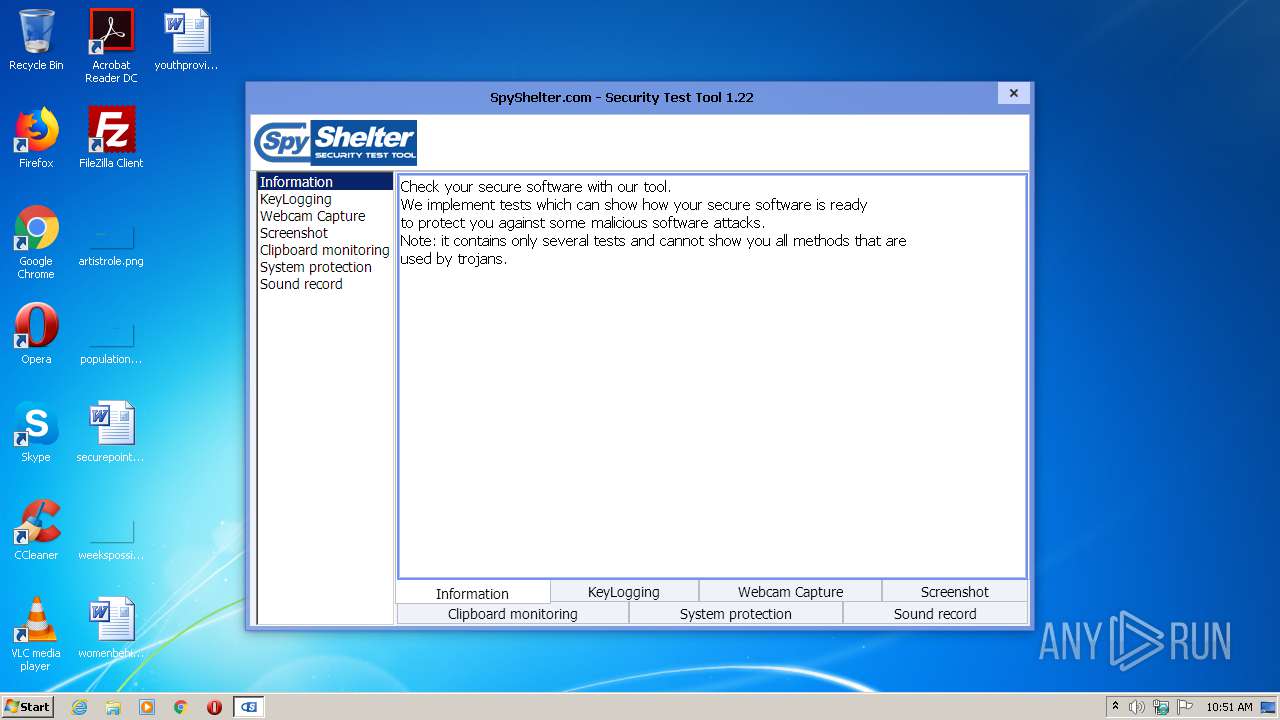The image size is (1280, 720).
Task: Open the womenbeh Word document
Action: coord(111,628)
